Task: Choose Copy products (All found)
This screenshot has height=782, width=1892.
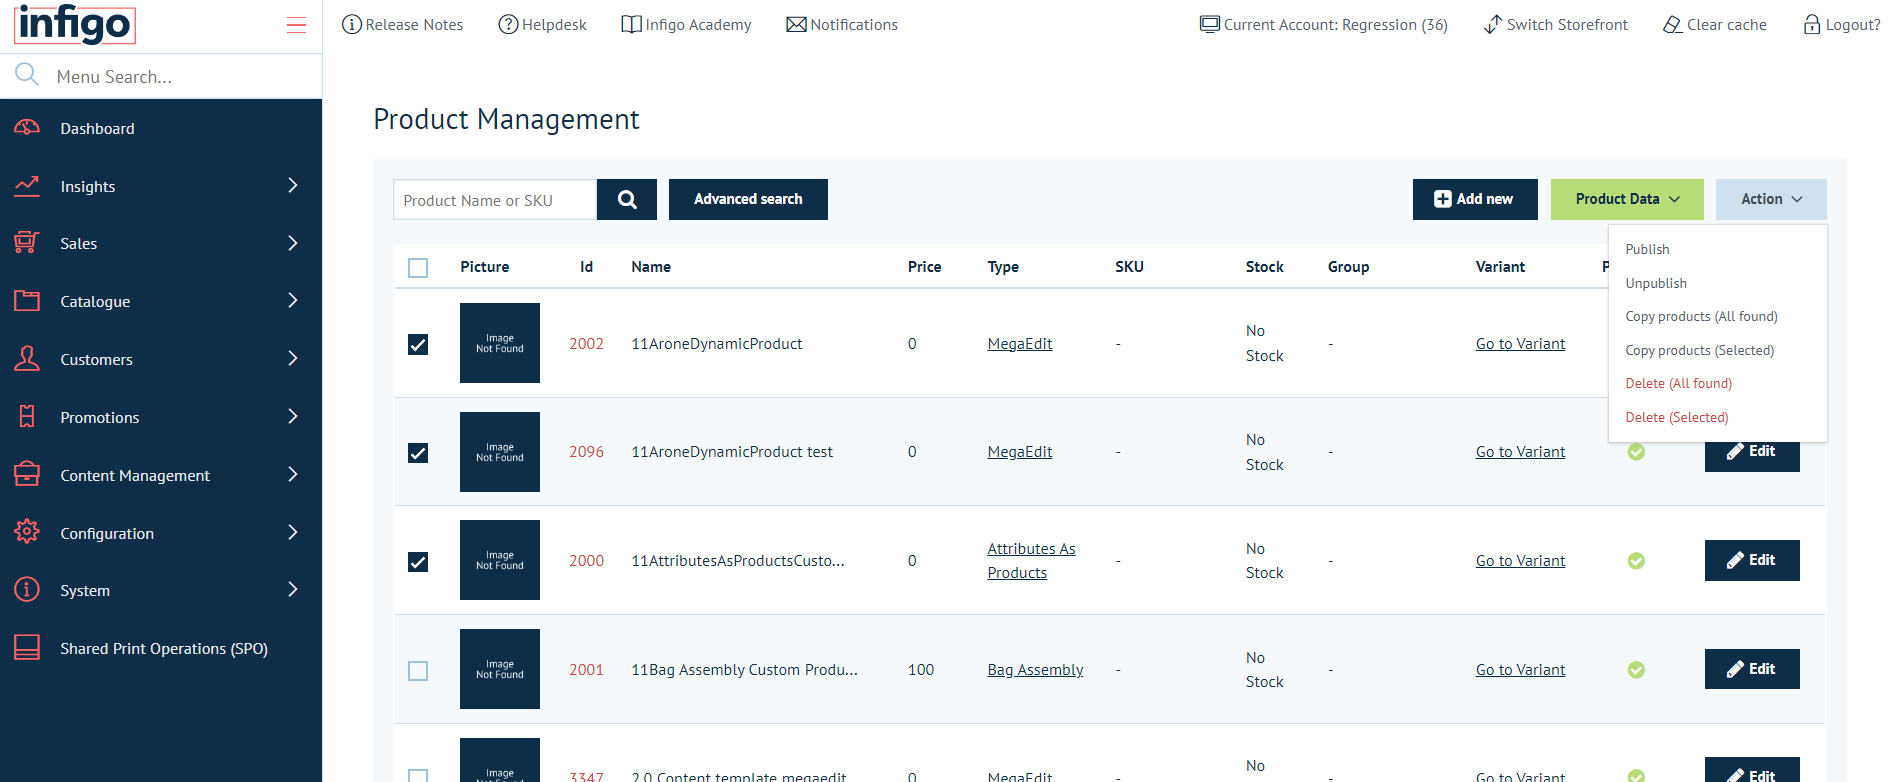Action: coord(1701,316)
